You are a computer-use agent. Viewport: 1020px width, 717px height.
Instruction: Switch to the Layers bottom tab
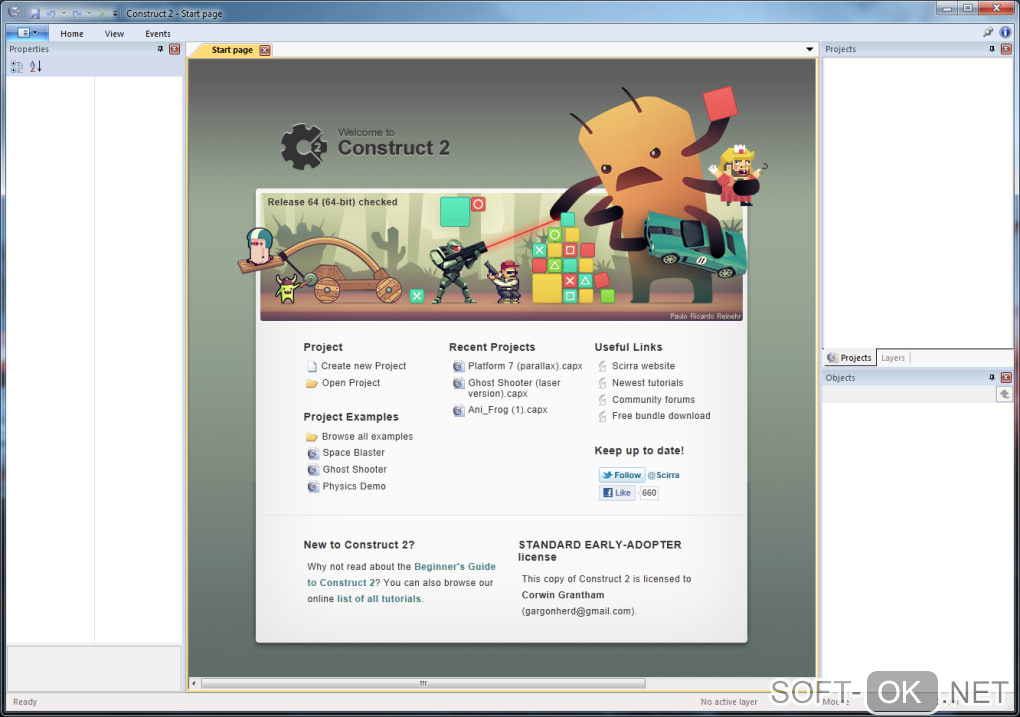point(893,358)
